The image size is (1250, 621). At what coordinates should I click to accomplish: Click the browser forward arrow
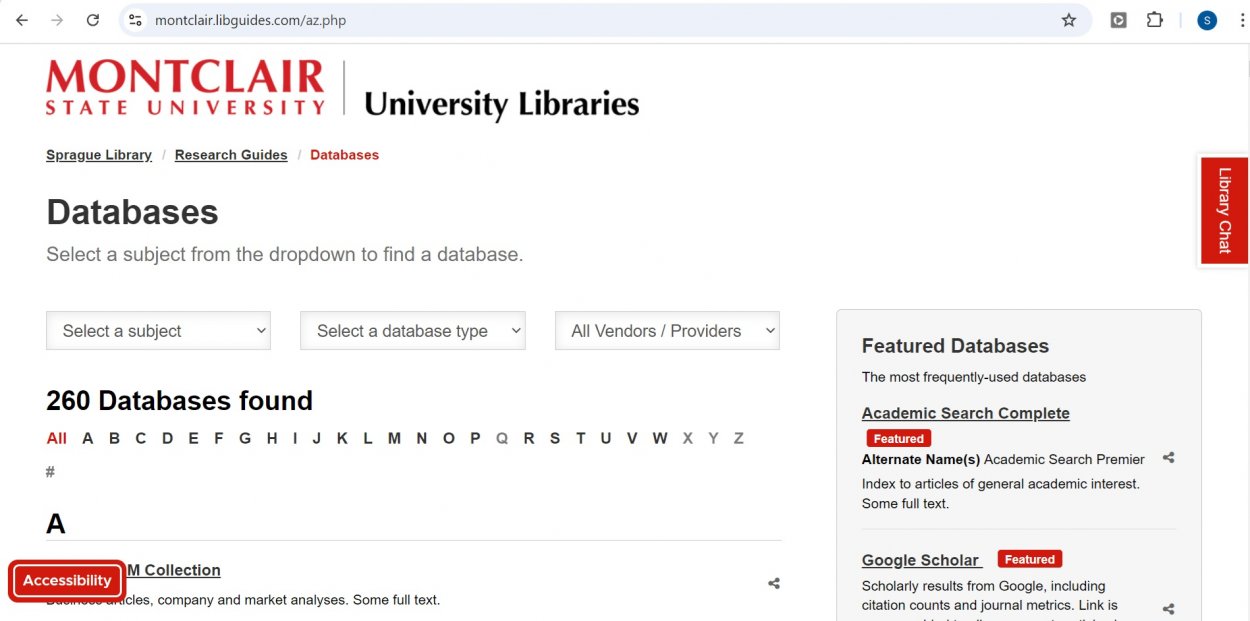point(57,19)
